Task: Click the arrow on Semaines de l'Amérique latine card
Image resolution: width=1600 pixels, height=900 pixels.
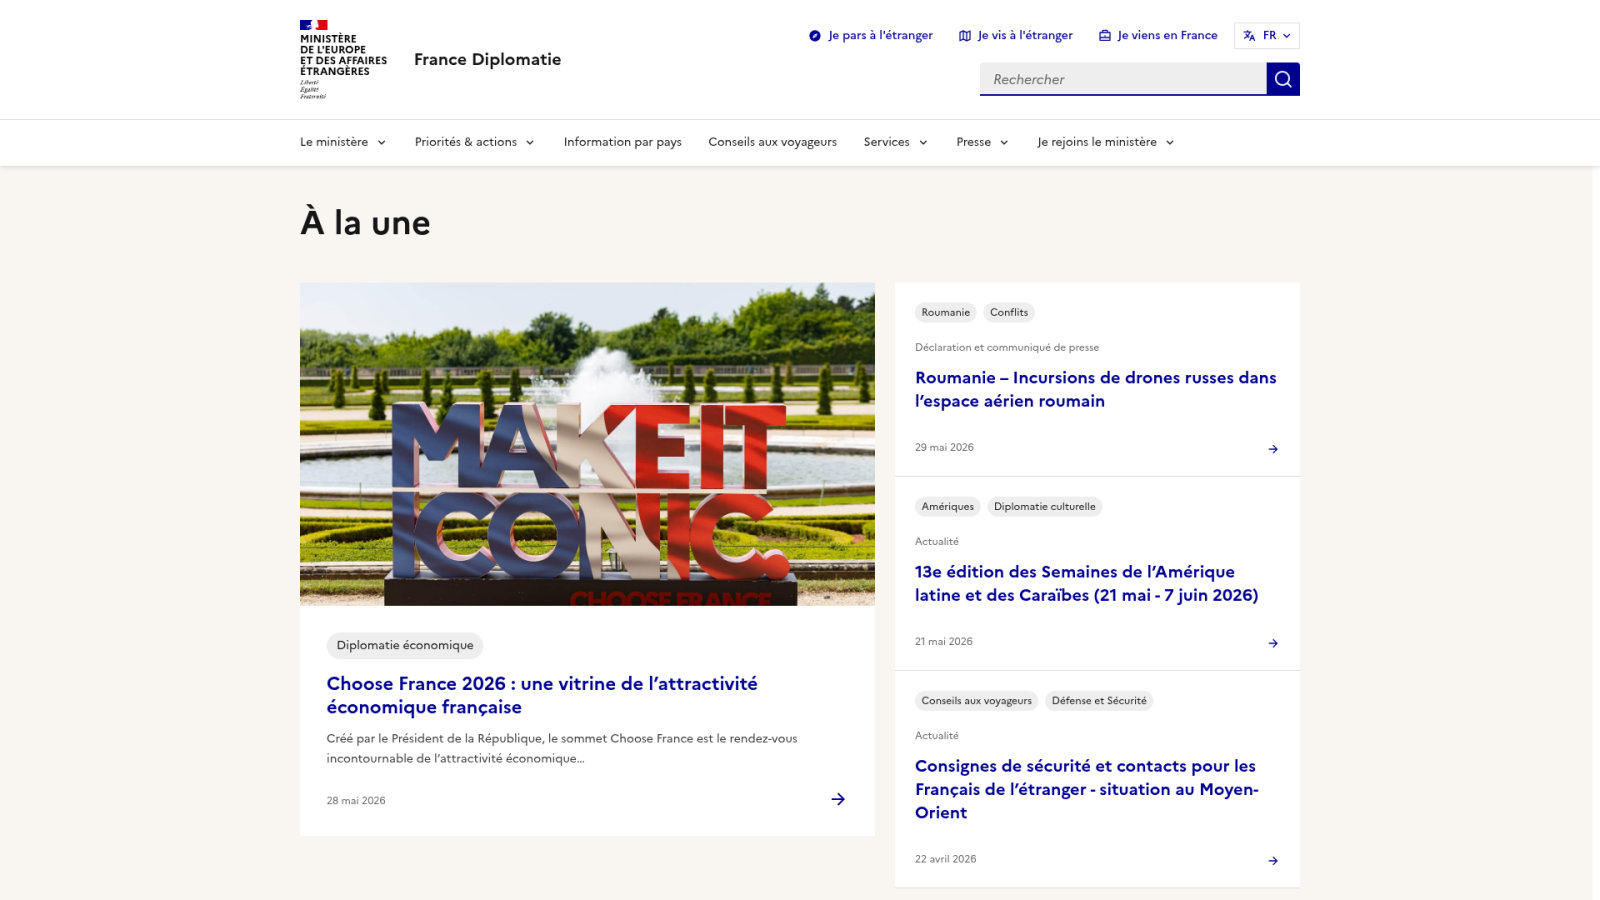Action: (x=1273, y=643)
